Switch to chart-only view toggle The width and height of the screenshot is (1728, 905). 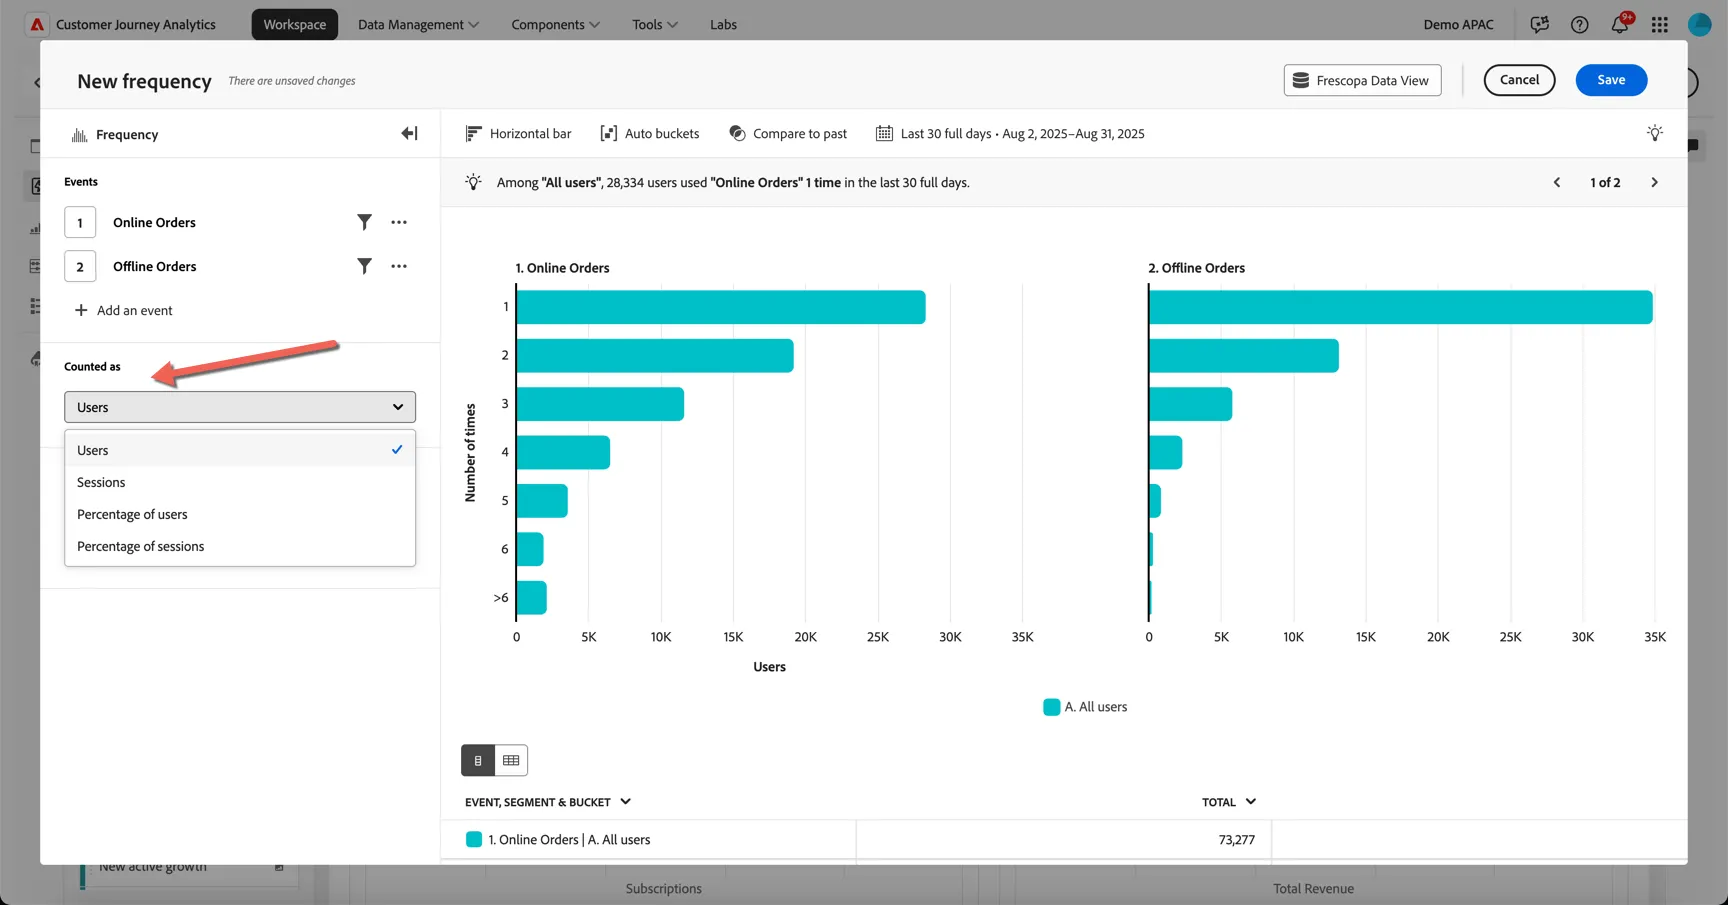point(478,760)
